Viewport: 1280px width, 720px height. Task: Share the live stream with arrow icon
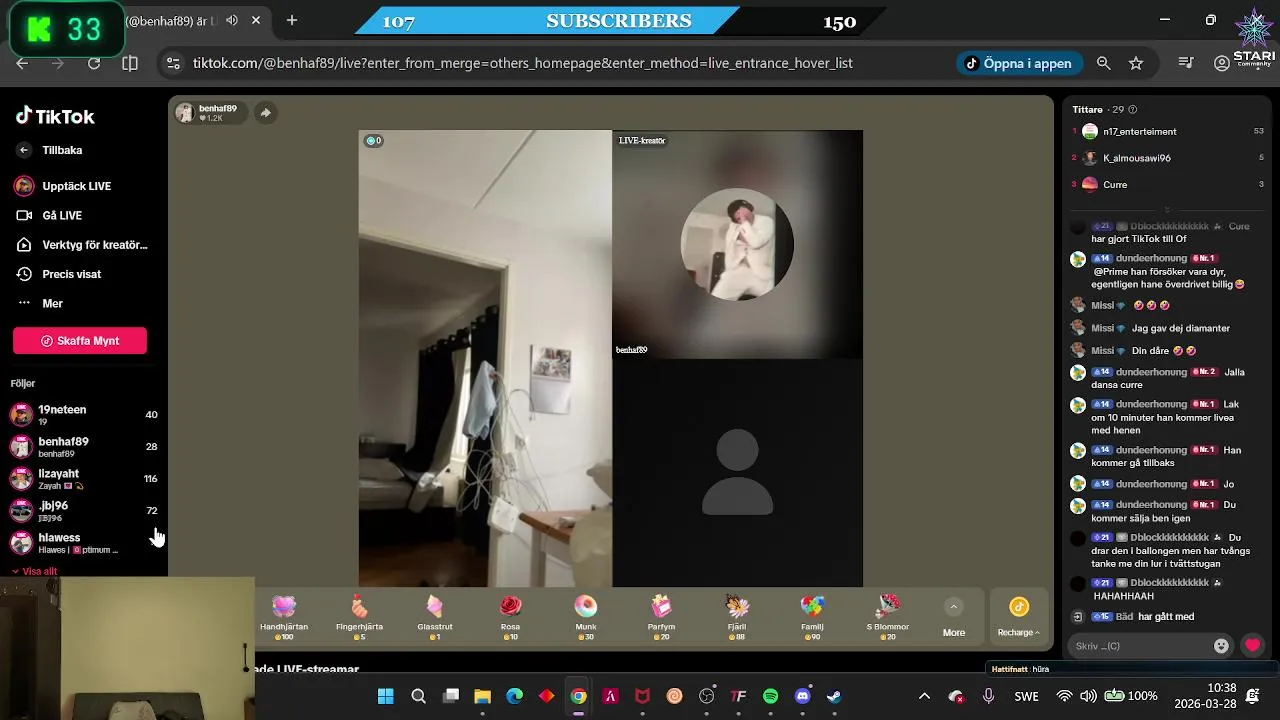pos(265,113)
